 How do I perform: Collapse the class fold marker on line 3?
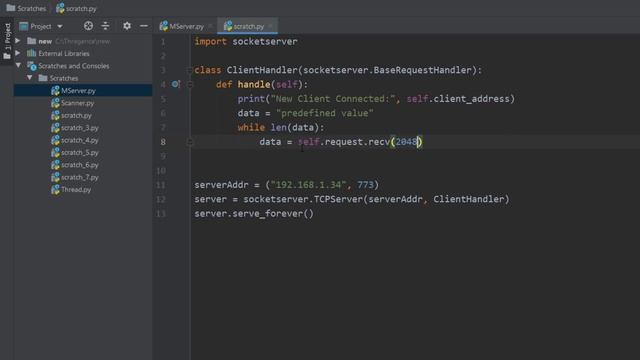189,70
